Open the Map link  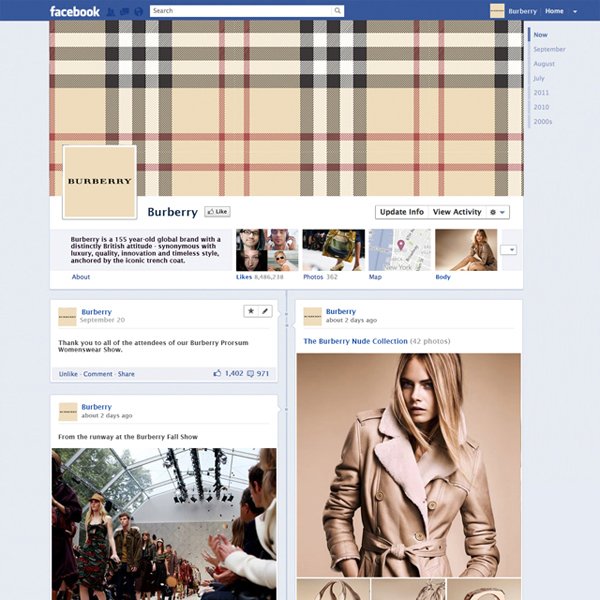click(375, 277)
